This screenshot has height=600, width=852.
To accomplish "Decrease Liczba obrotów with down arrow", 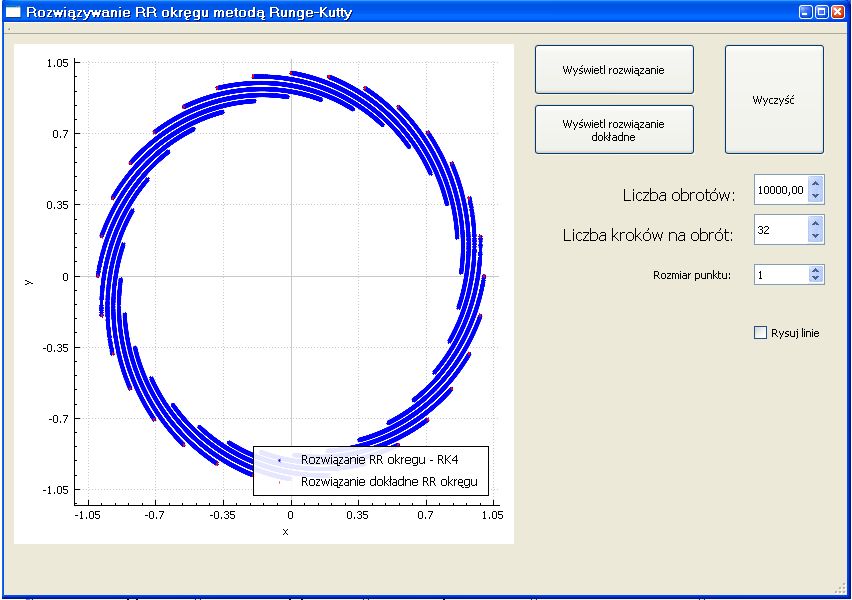I will click(x=815, y=195).
